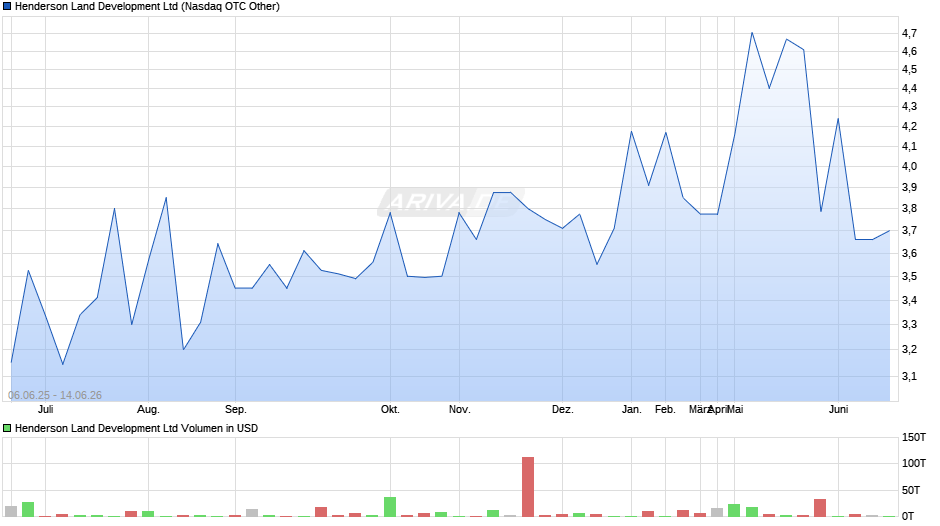940x526 pixels.
Task: Click the 0T volume axis label
Action: (x=908, y=516)
